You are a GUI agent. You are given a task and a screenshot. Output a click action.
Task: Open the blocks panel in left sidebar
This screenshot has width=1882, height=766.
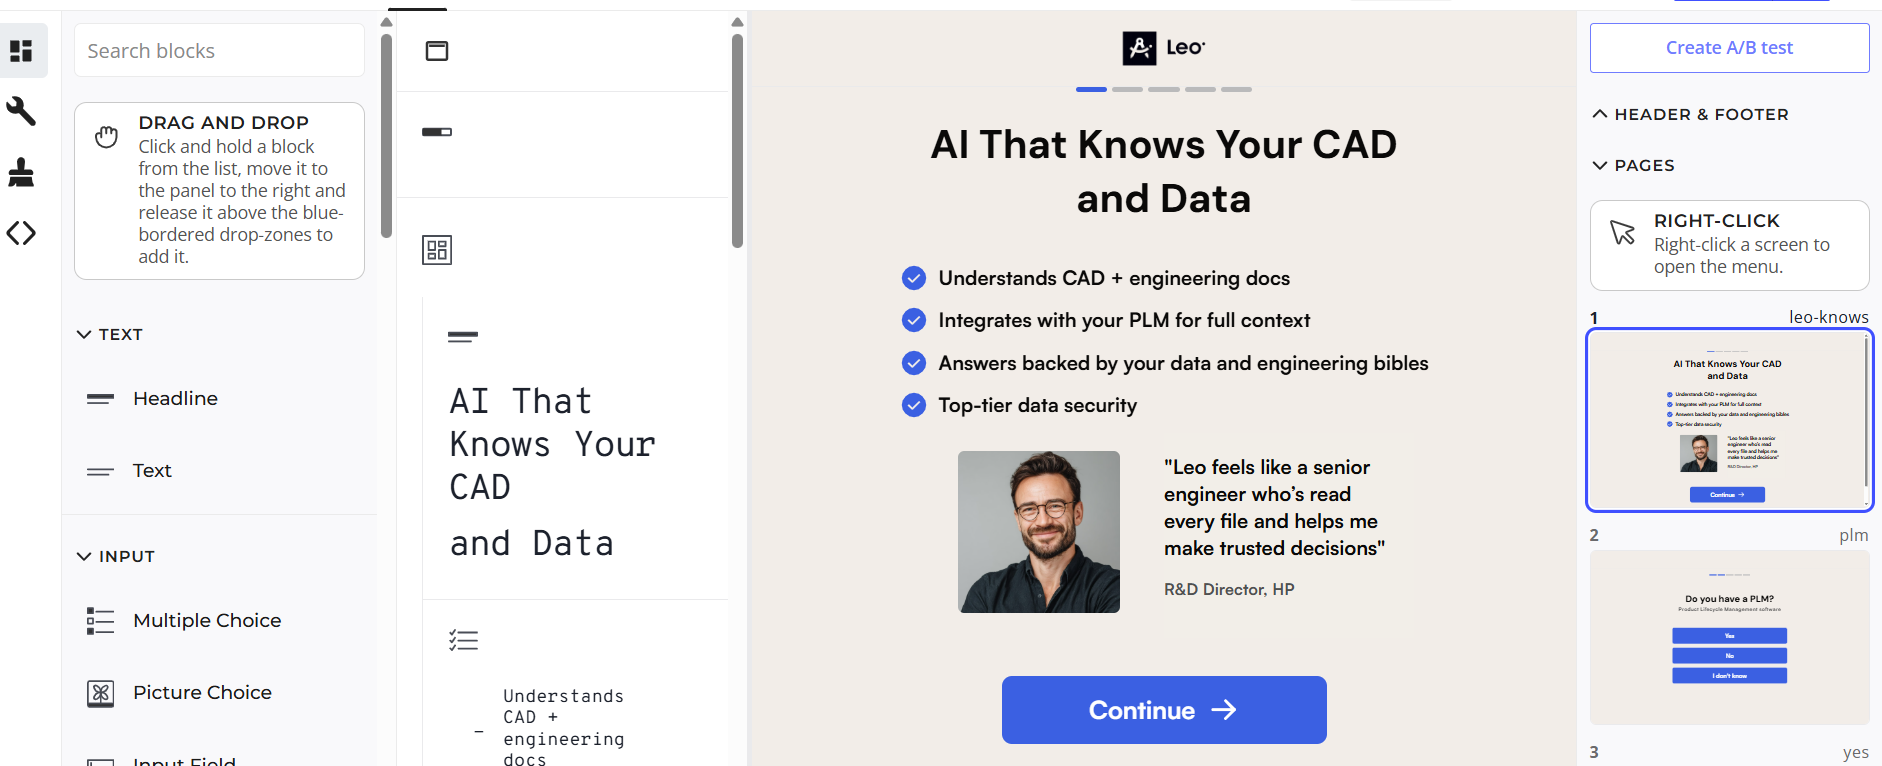point(21,50)
